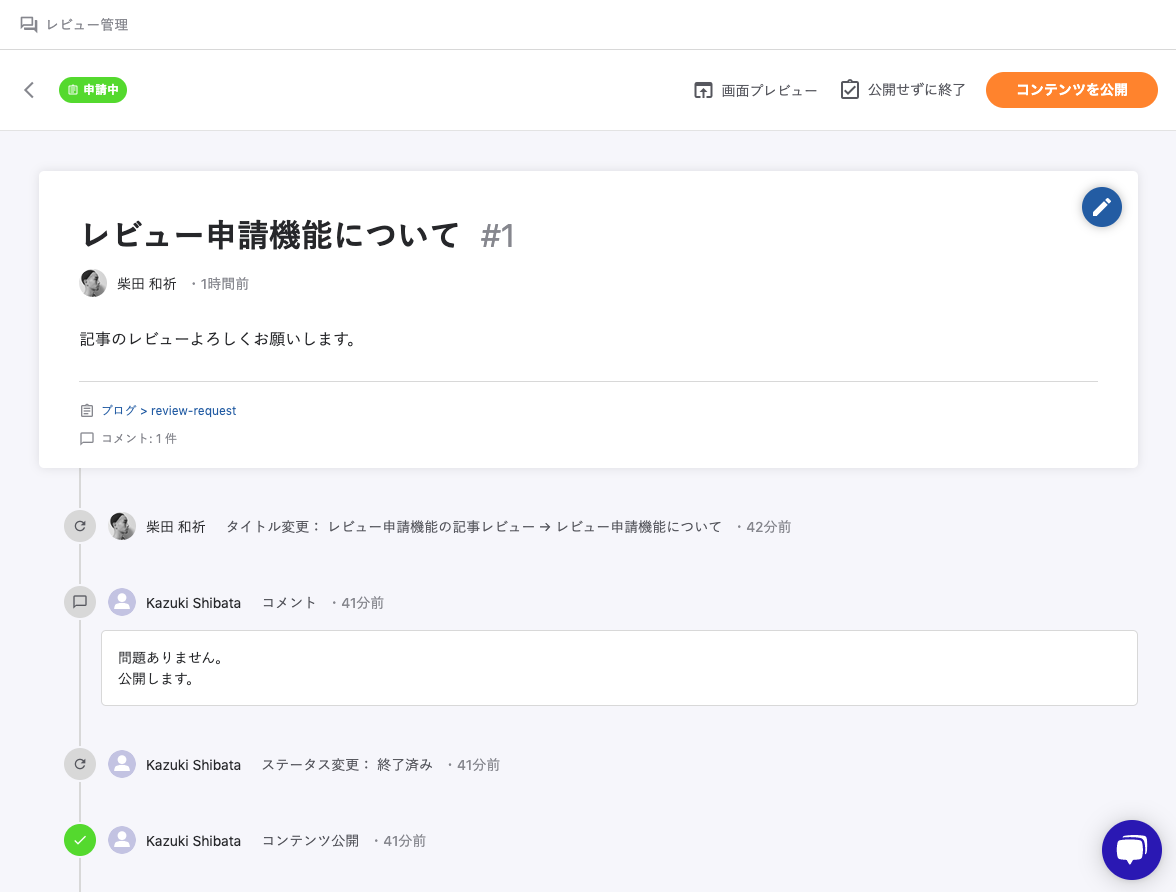Click 柴田 和祈 avatar under the title
Screen dimensions: 1176x892
pyautogui.click(x=93, y=284)
